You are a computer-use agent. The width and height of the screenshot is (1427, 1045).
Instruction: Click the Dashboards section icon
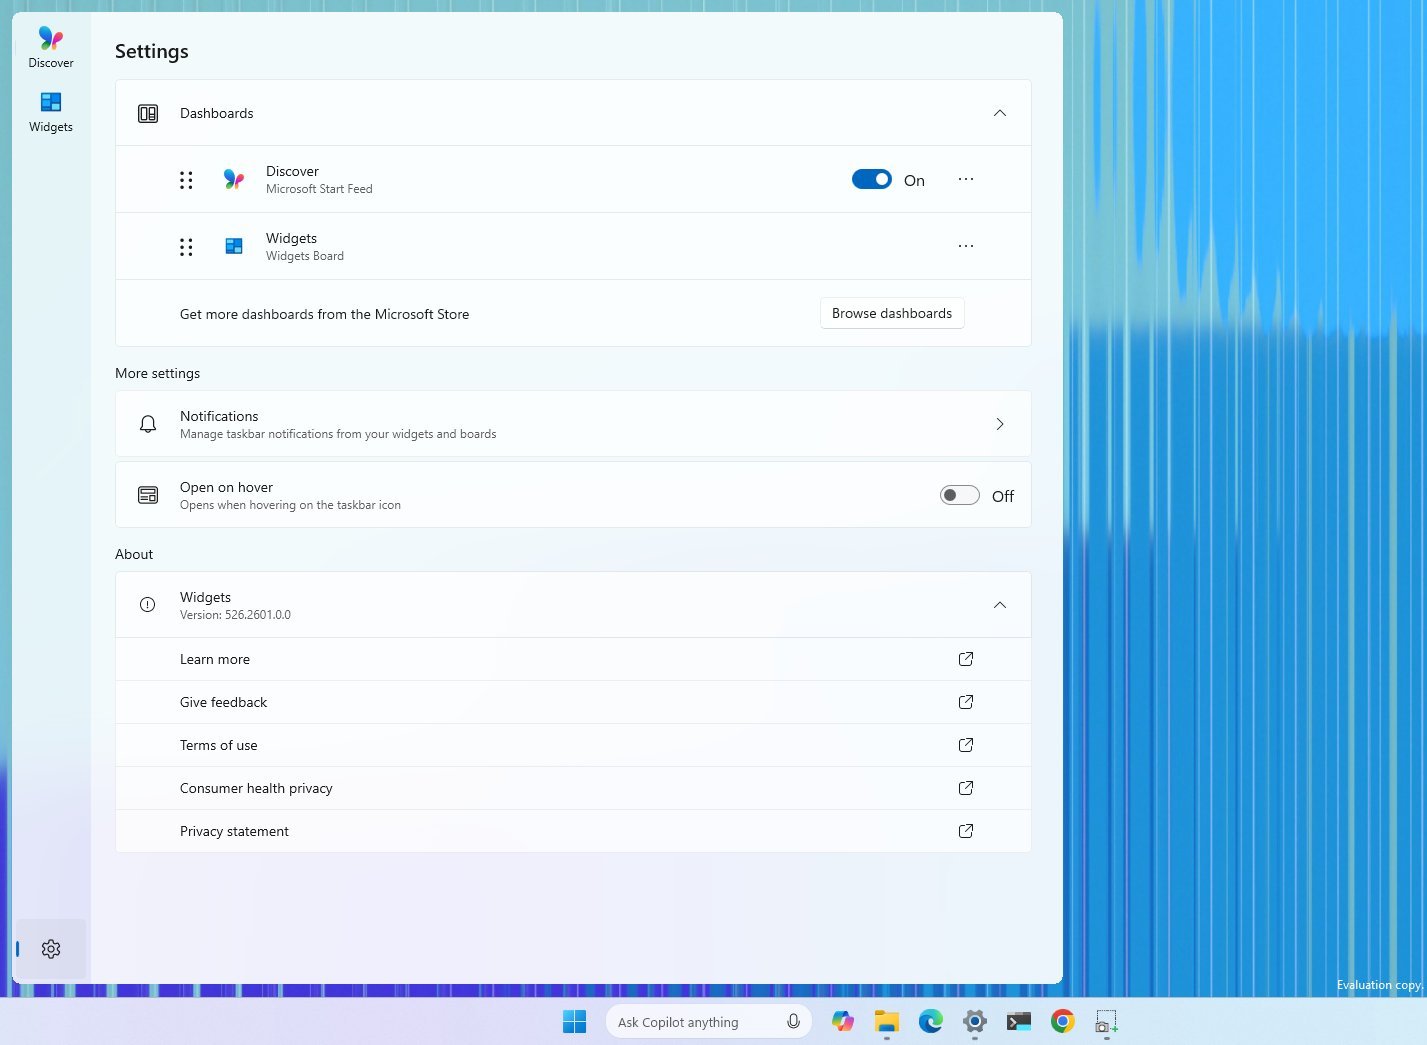[x=147, y=113]
